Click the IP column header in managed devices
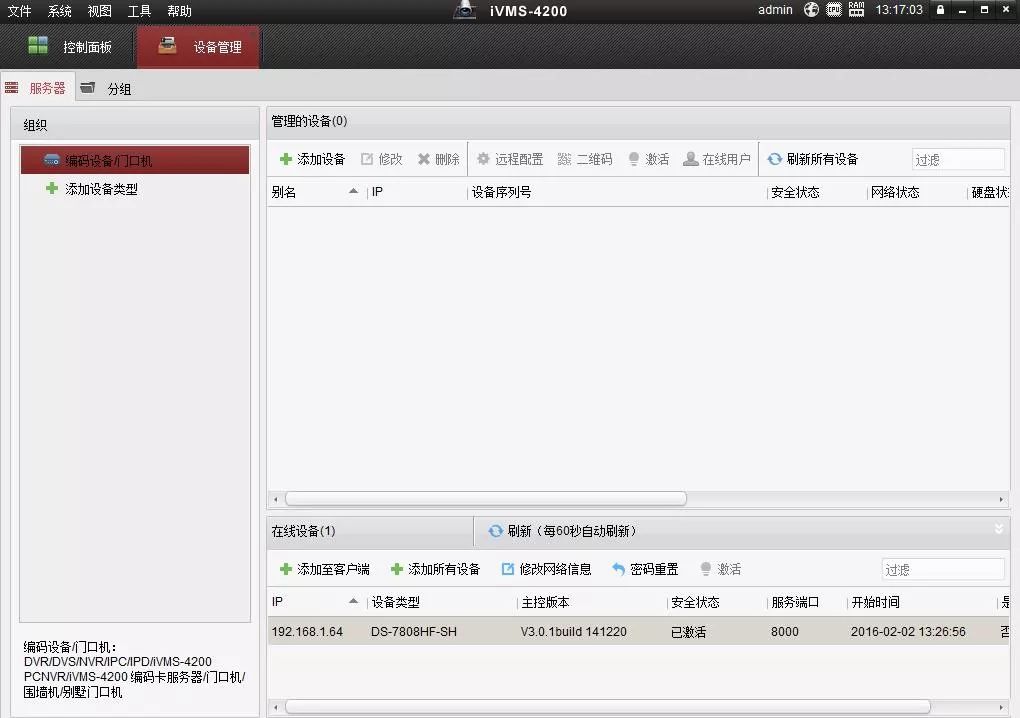The width and height of the screenshot is (1020, 718). 418,192
